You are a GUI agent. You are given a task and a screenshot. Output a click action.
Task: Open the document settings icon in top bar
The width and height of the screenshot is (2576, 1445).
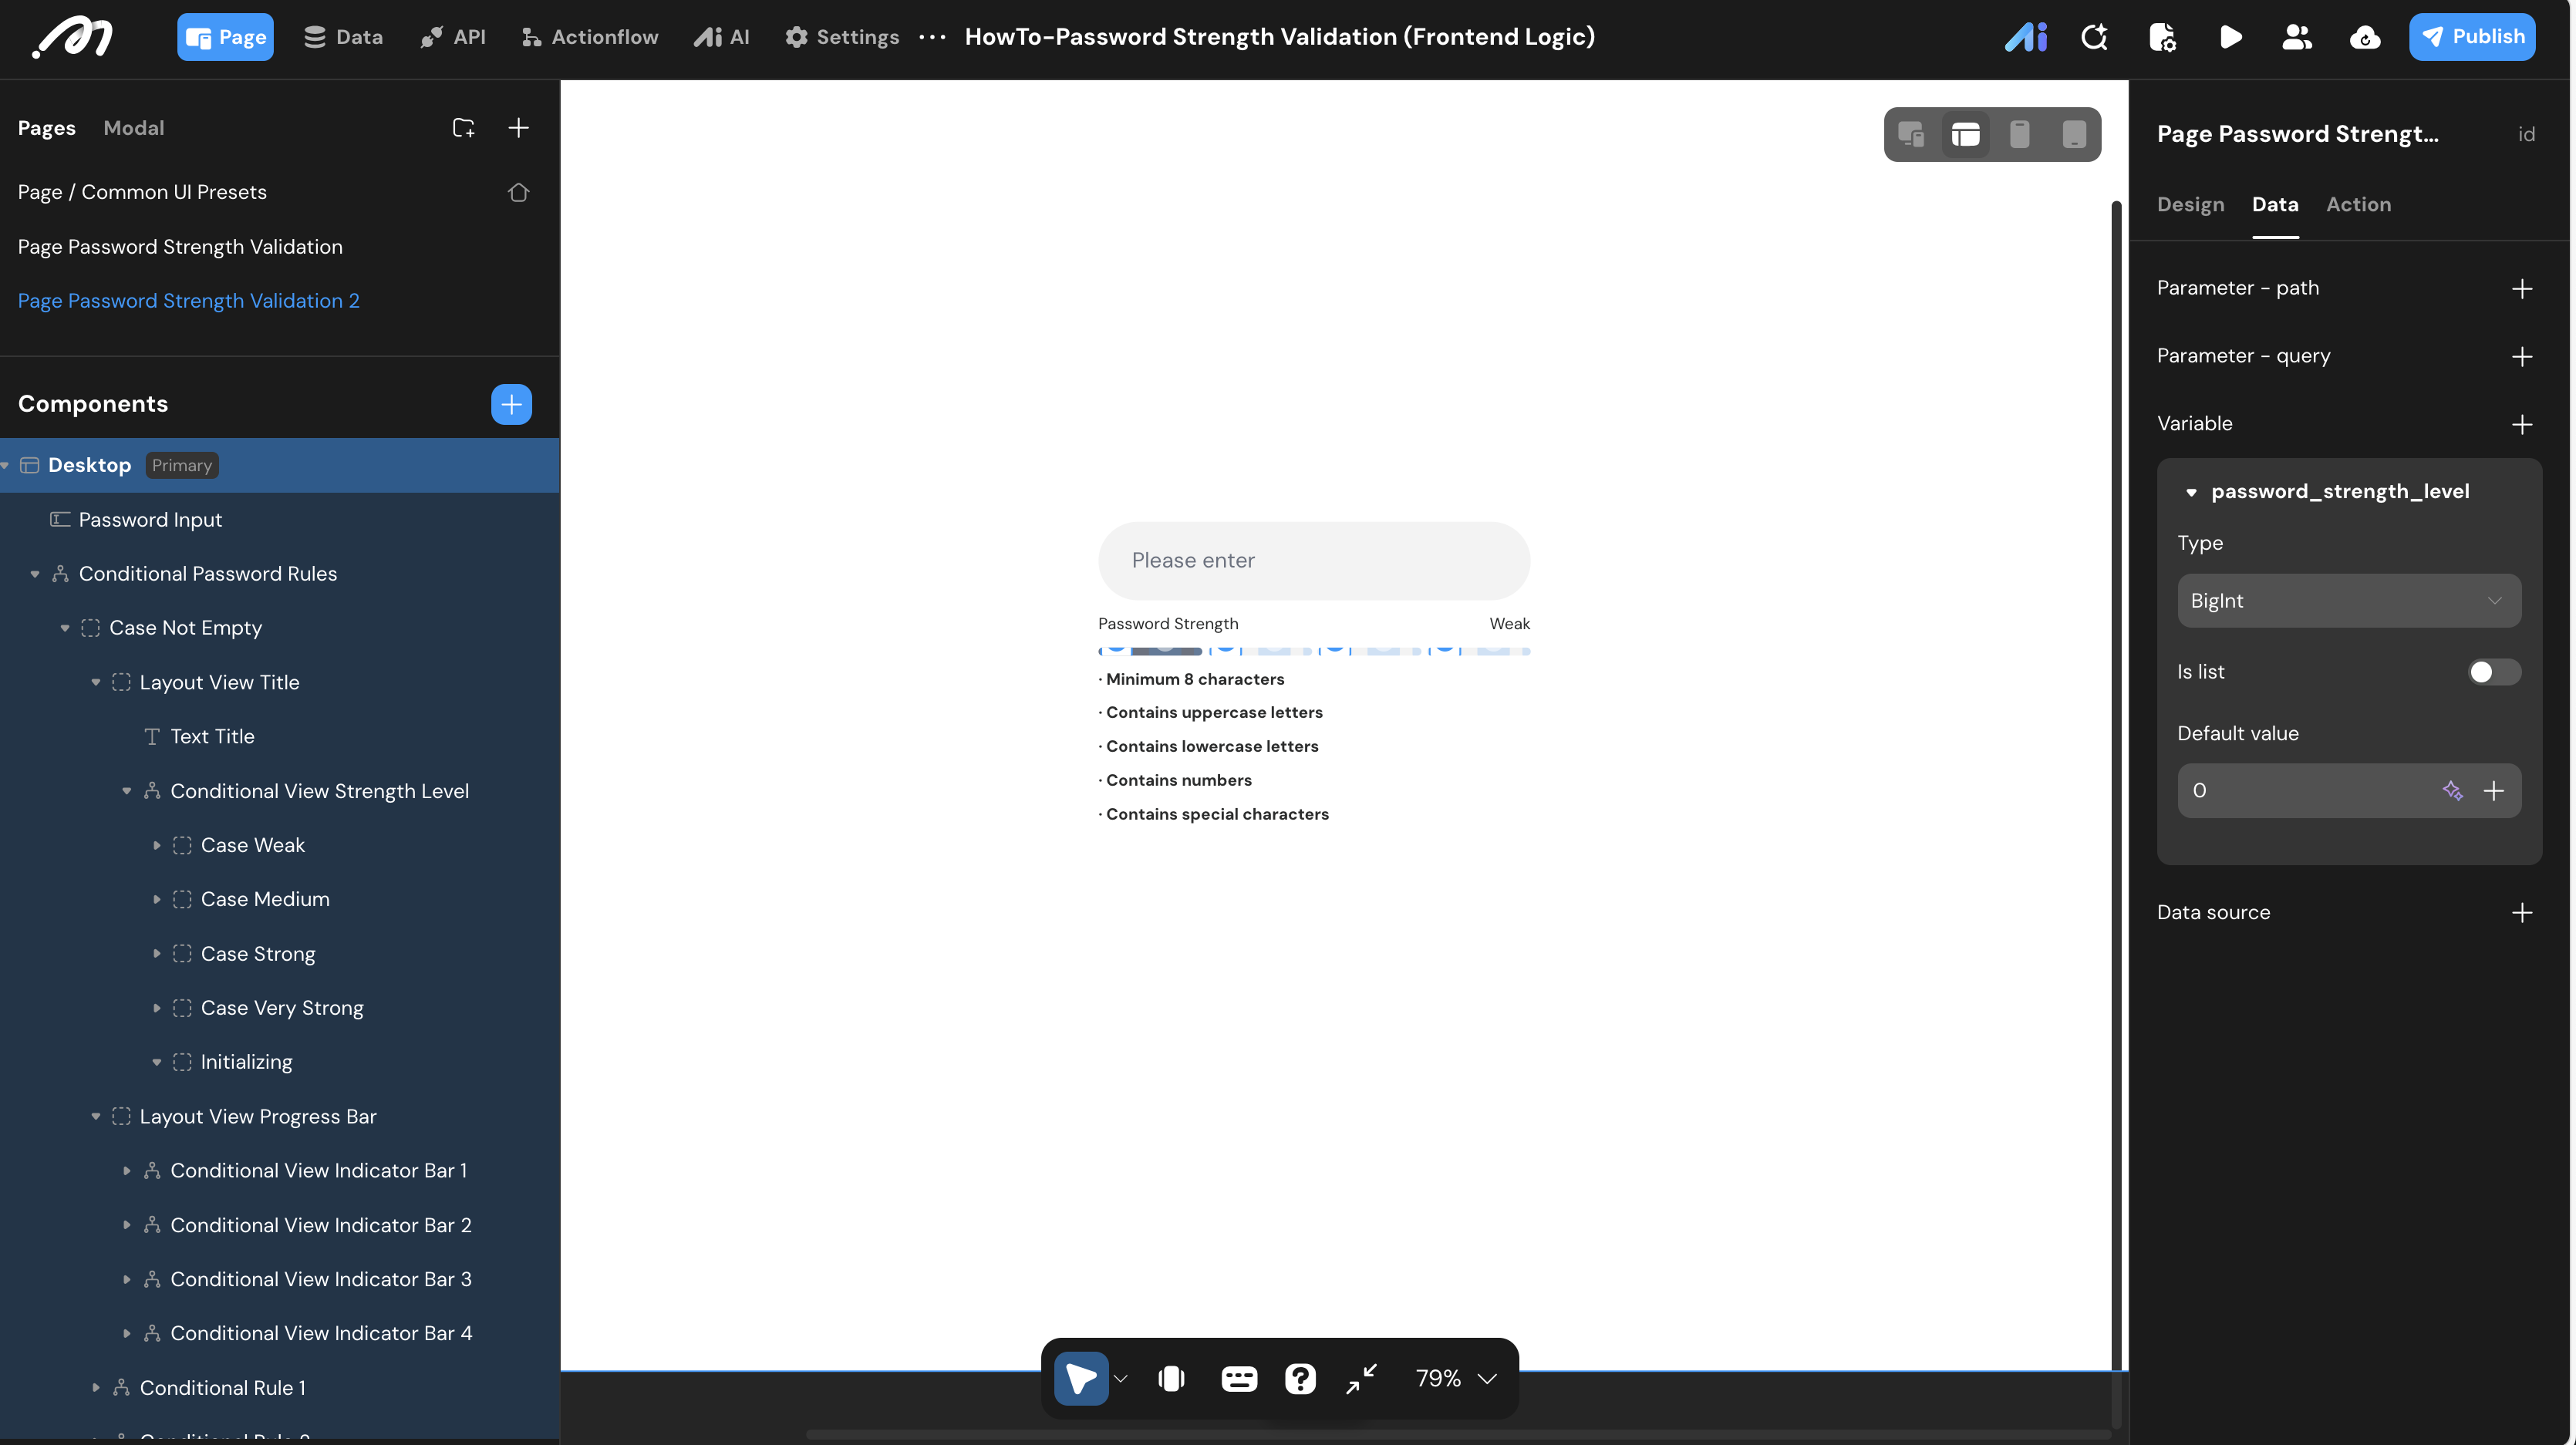[2162, 37]
